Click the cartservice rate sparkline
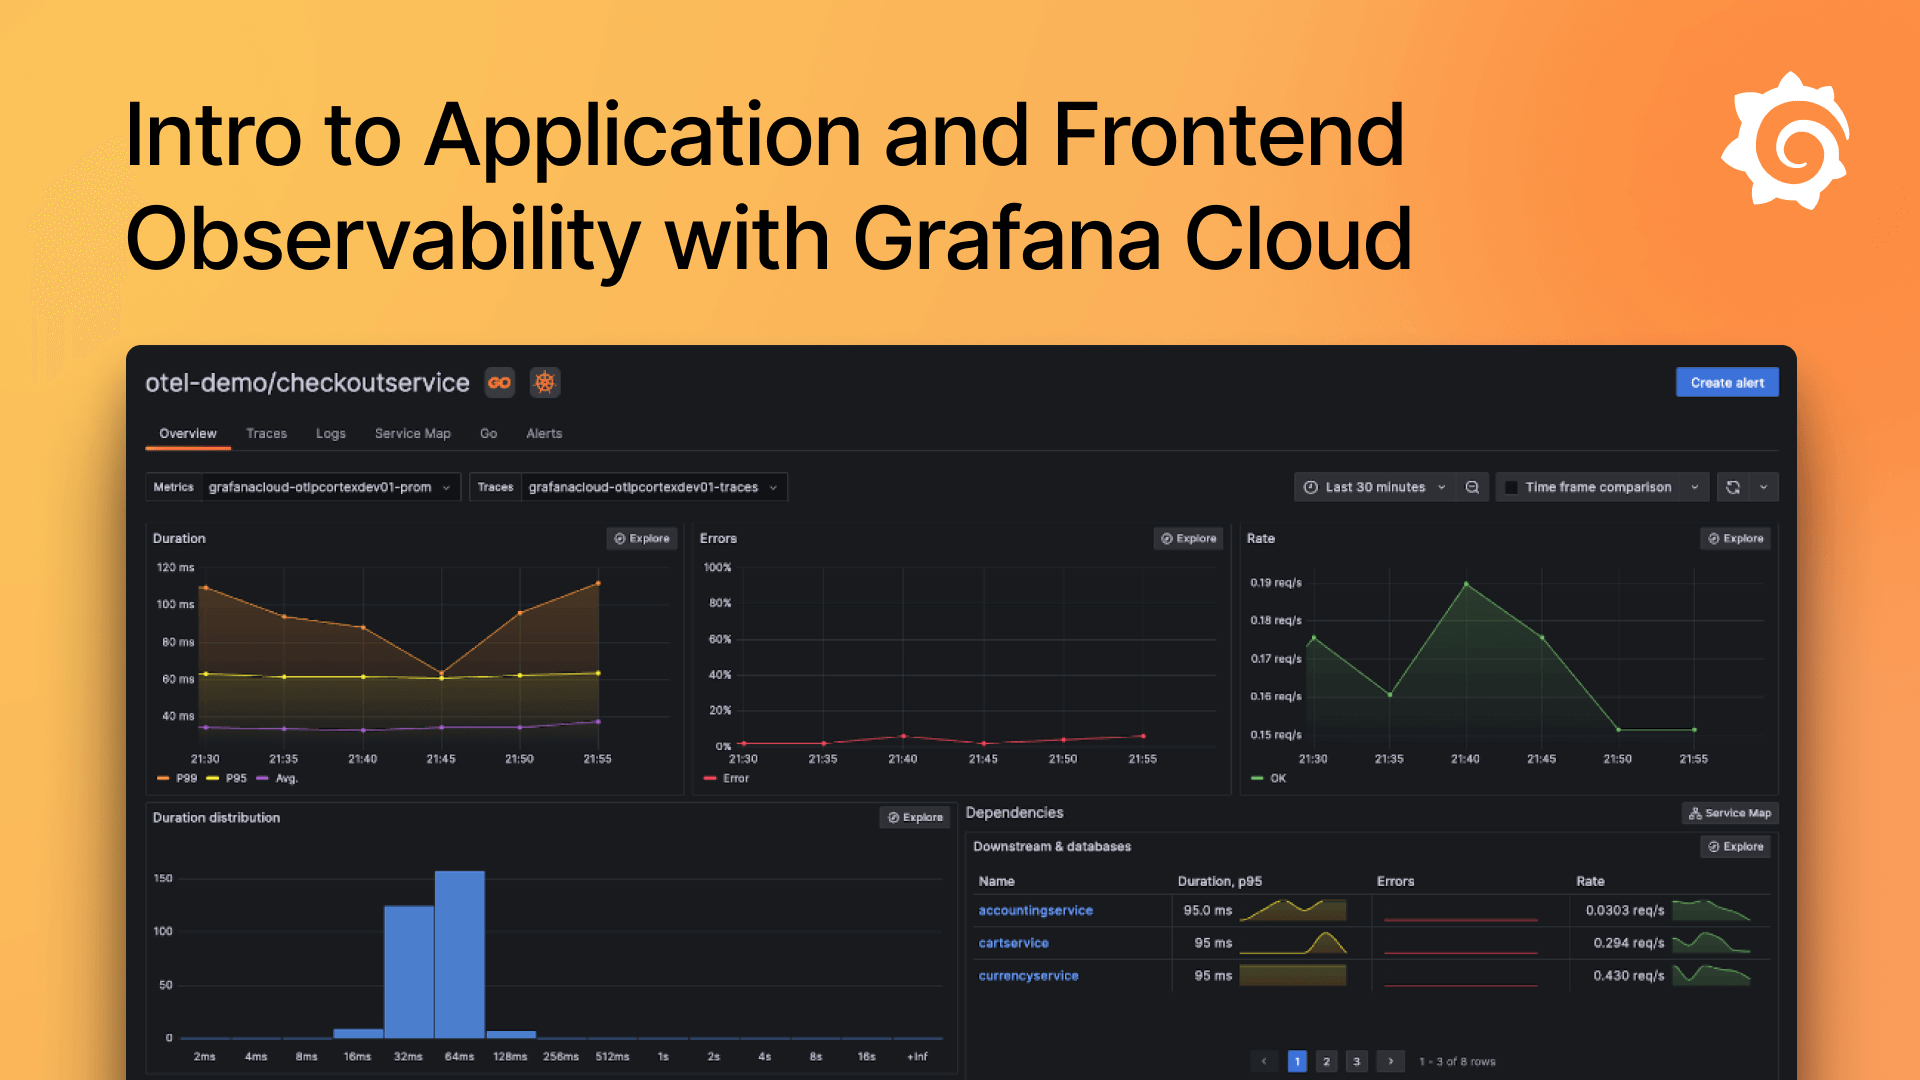This screenshot has width=1920, height=1080. click(1711, 944)
